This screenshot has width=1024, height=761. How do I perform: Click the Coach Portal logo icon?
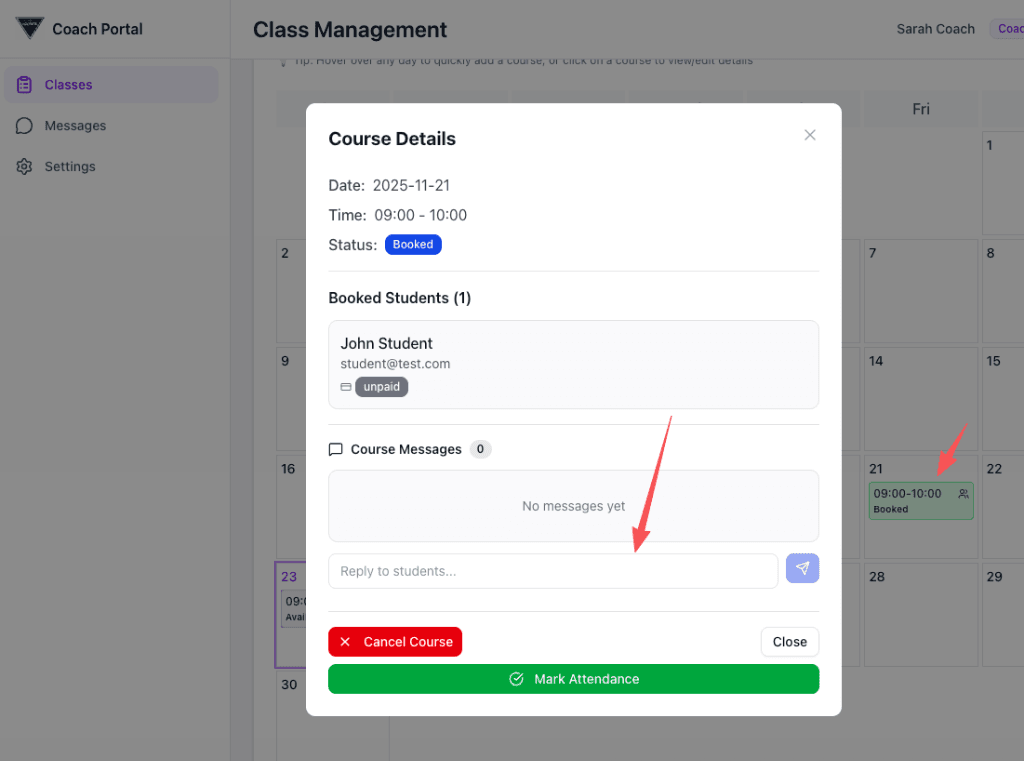tap(30, 28)
